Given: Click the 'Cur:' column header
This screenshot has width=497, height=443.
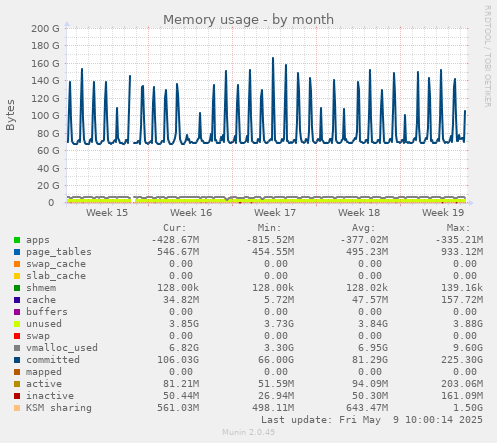Looking at the screenshot, I should 175,228.
